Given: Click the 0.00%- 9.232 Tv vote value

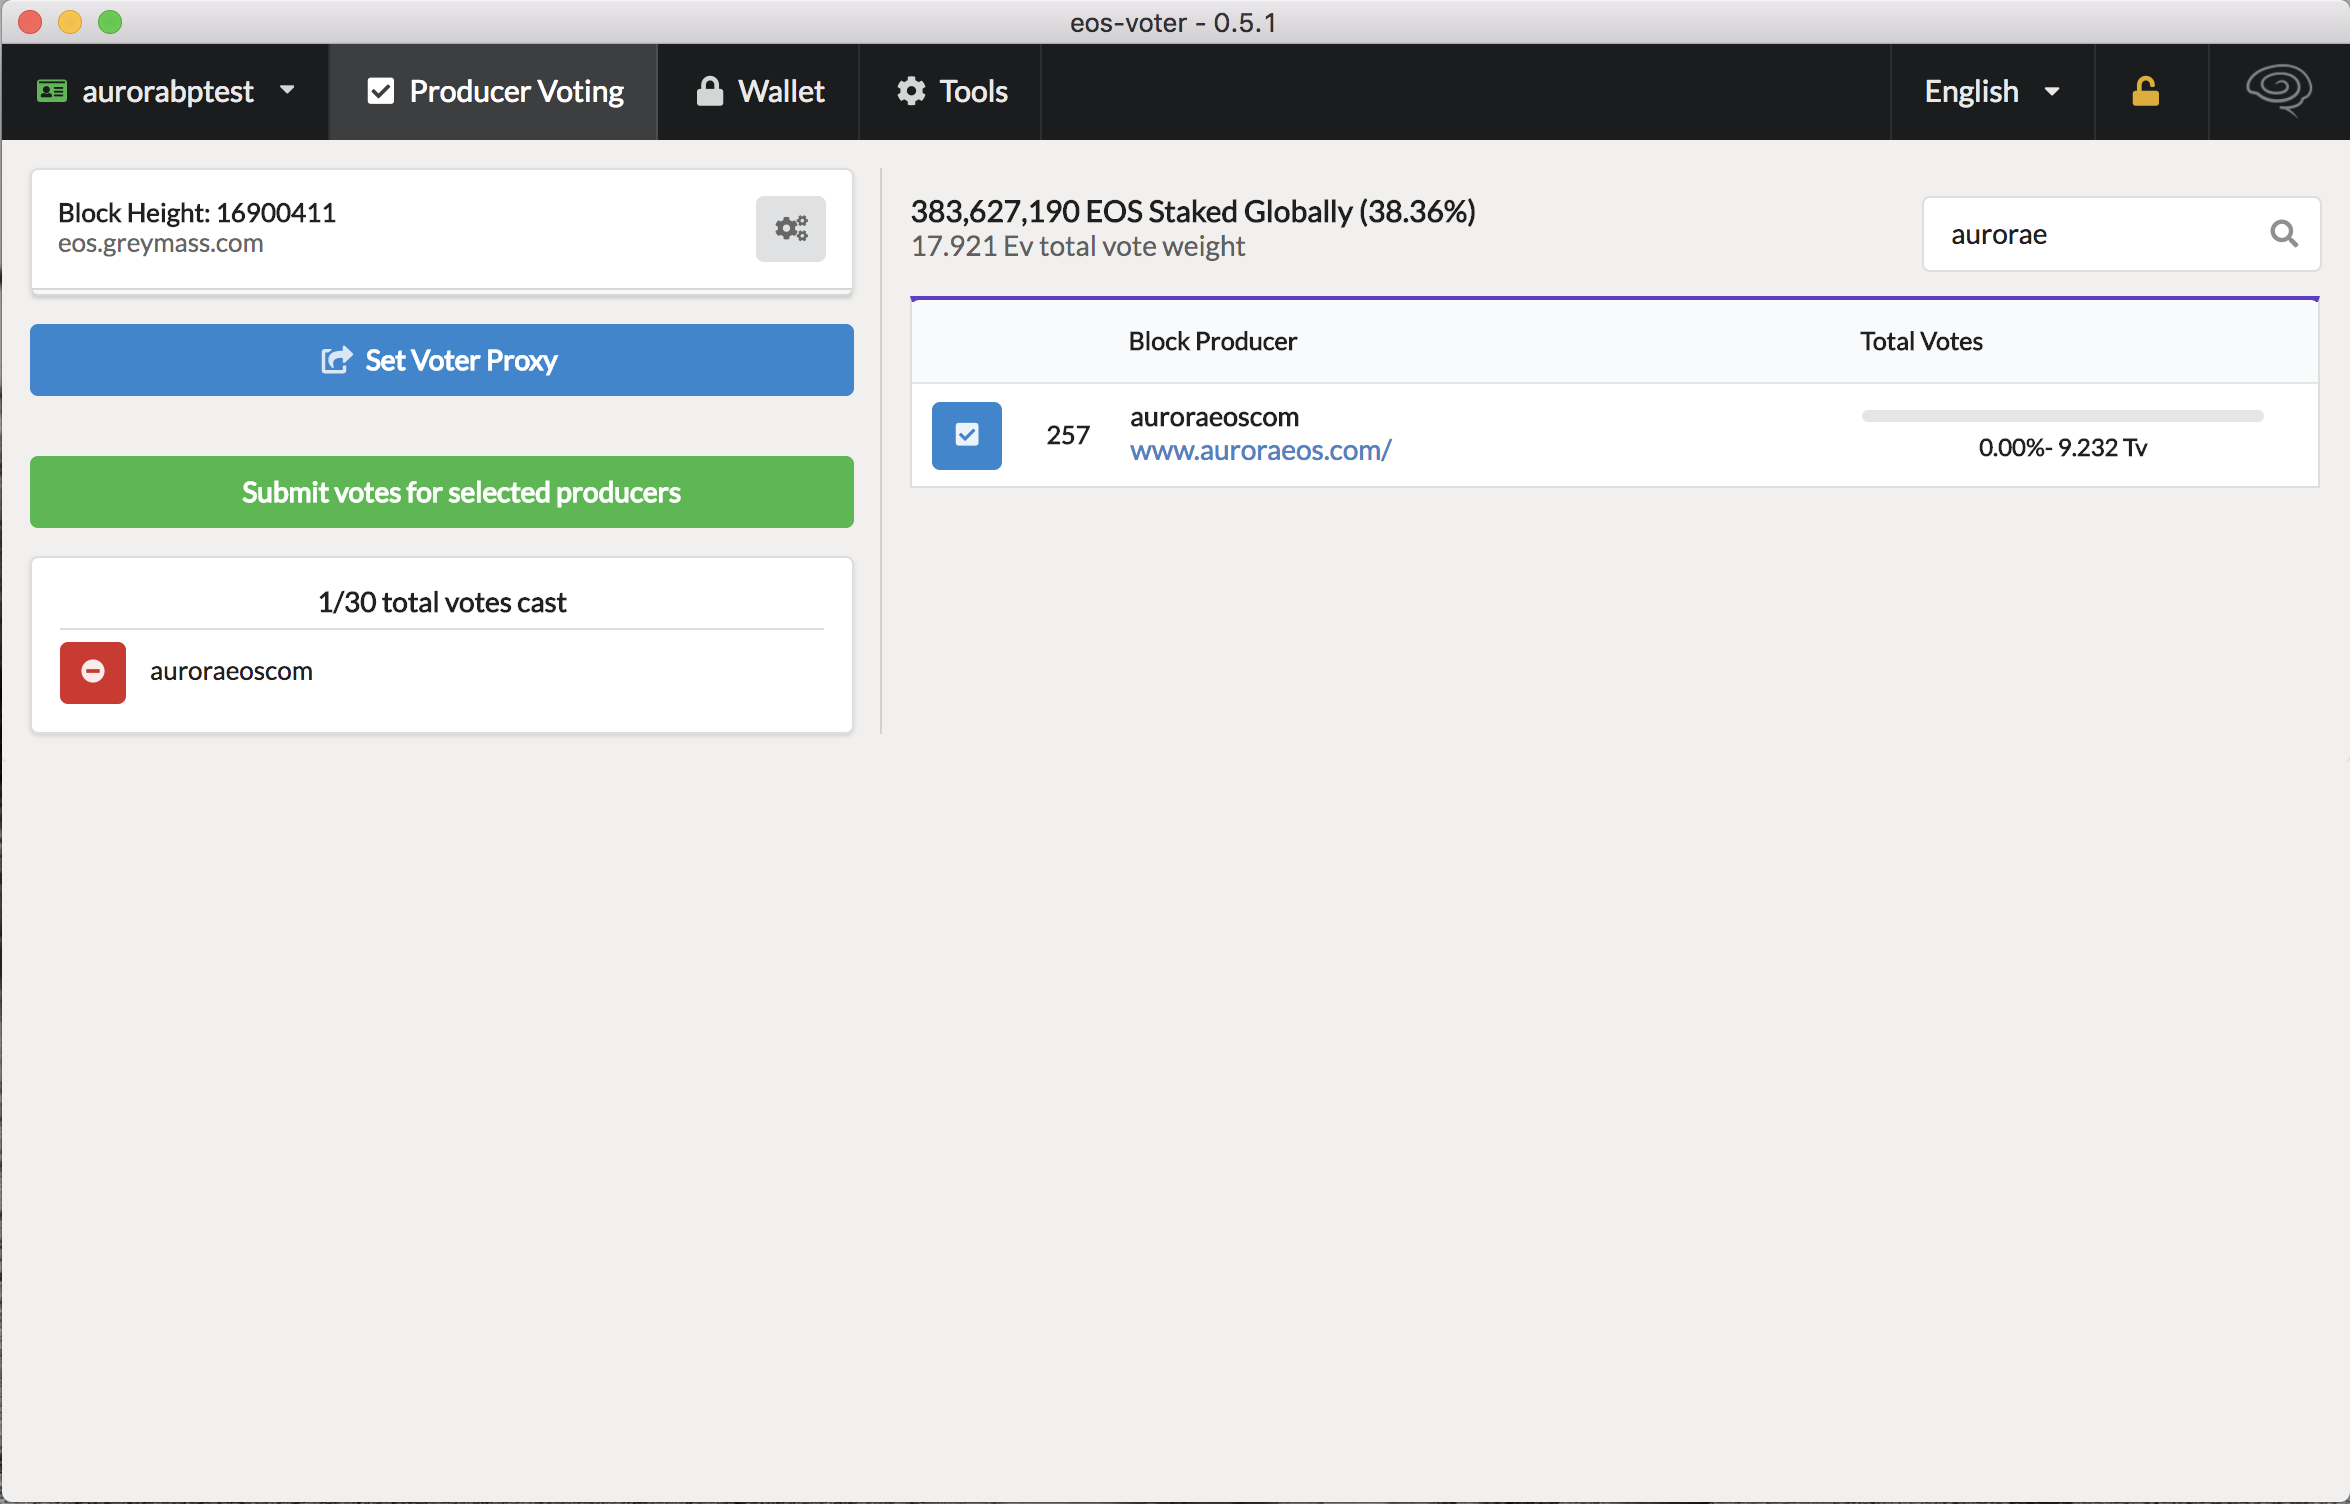Looking at the screenshot, I should (x=2063, y=447).
